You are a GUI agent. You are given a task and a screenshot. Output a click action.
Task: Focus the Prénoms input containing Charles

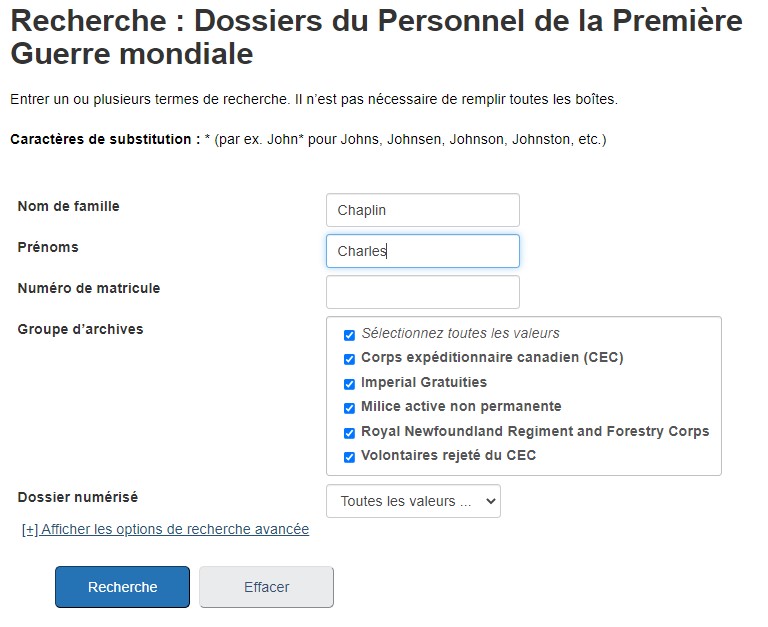click(x=422, y=251)
